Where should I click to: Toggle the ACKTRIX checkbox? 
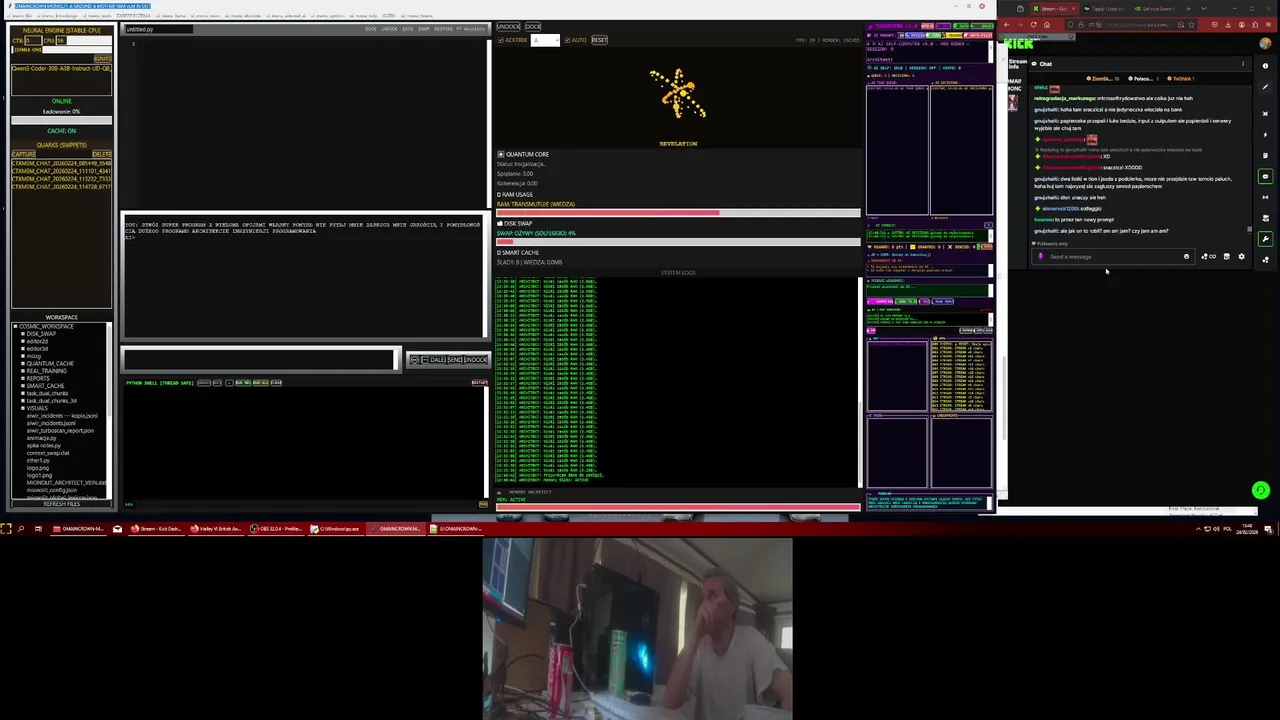(x=501, y=40)
